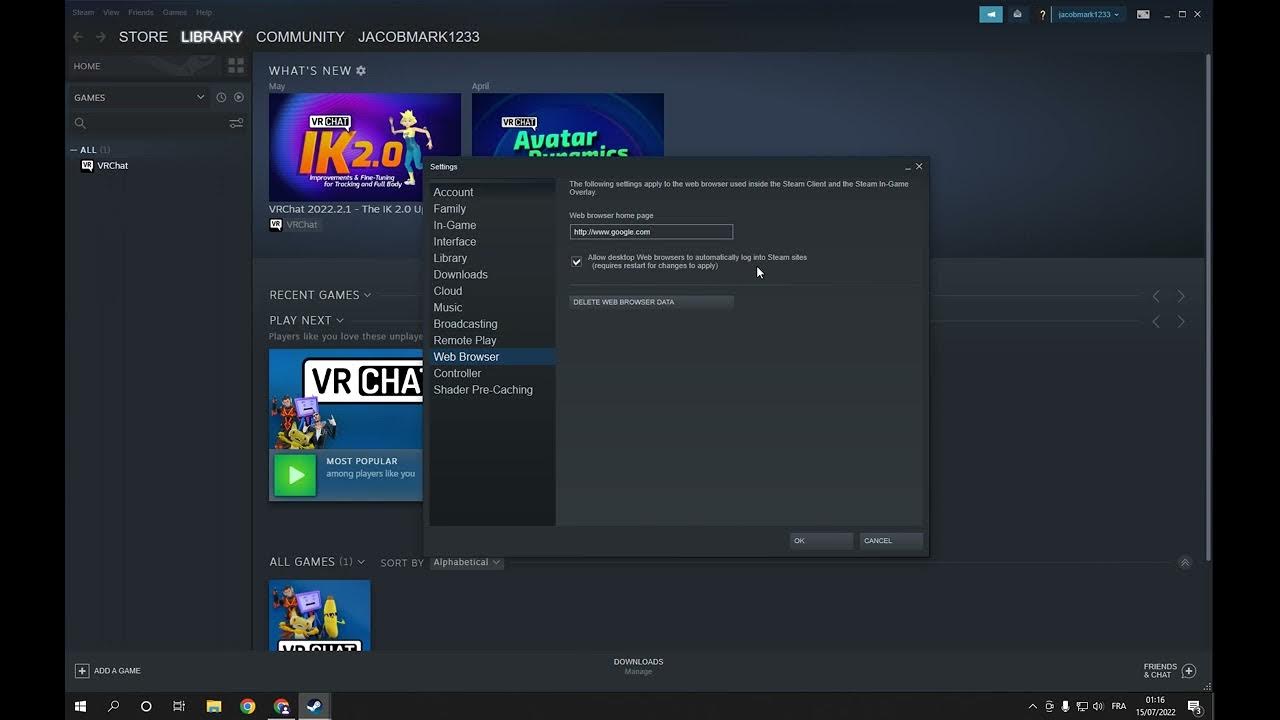Select Family in Settings sidebar
1280x720 pixels.
(x=492, y=209)
